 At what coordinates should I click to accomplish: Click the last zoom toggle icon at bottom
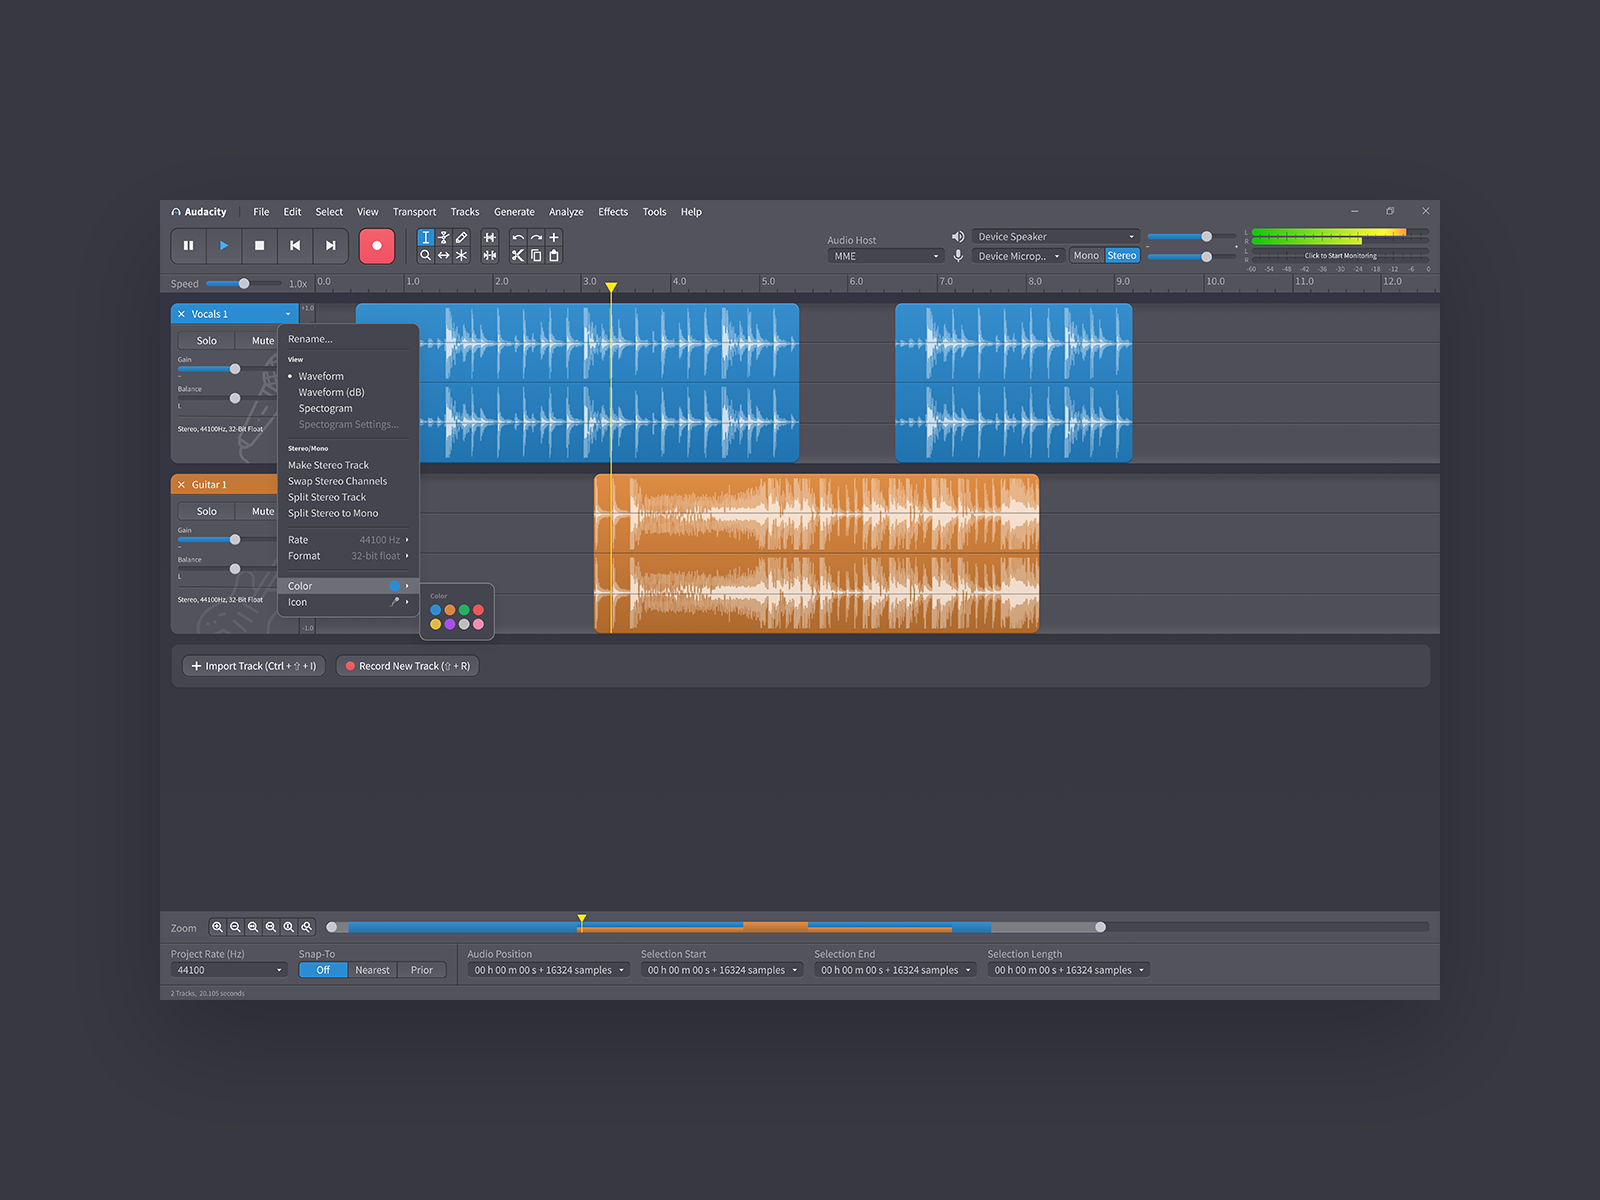click(307, 927)
